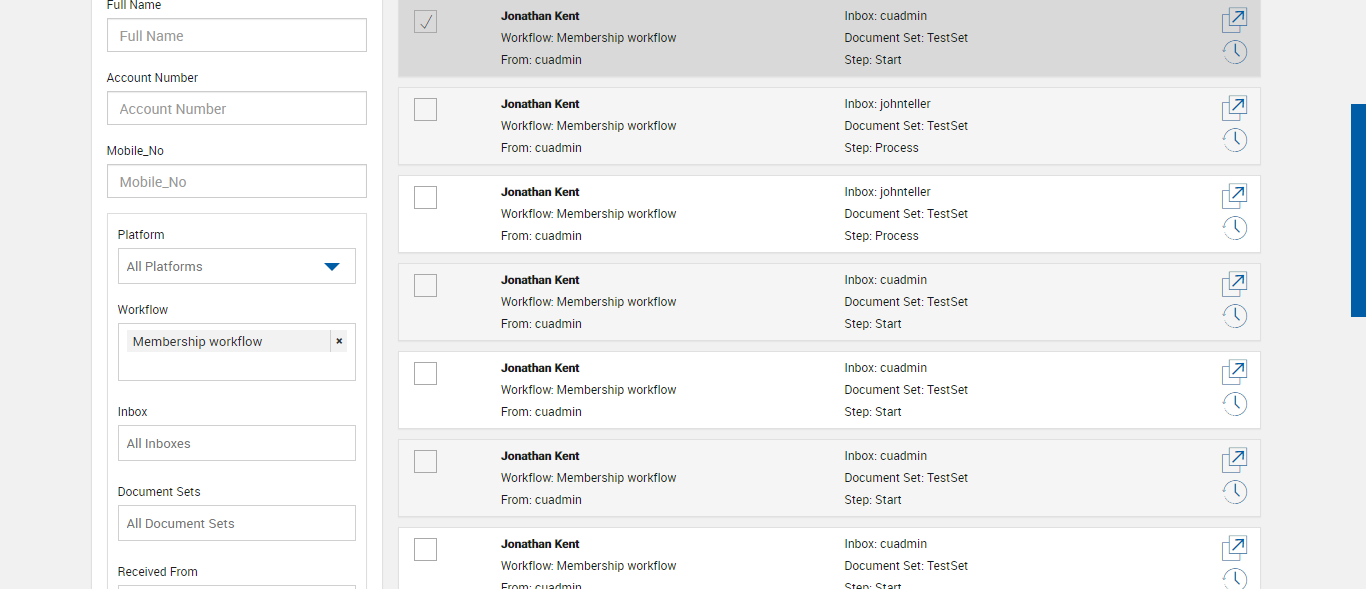Screen dimensions: 1366x589
Task: Uncheck the selected Jonathan Kent item checkbox
Action: pos(425,21)
